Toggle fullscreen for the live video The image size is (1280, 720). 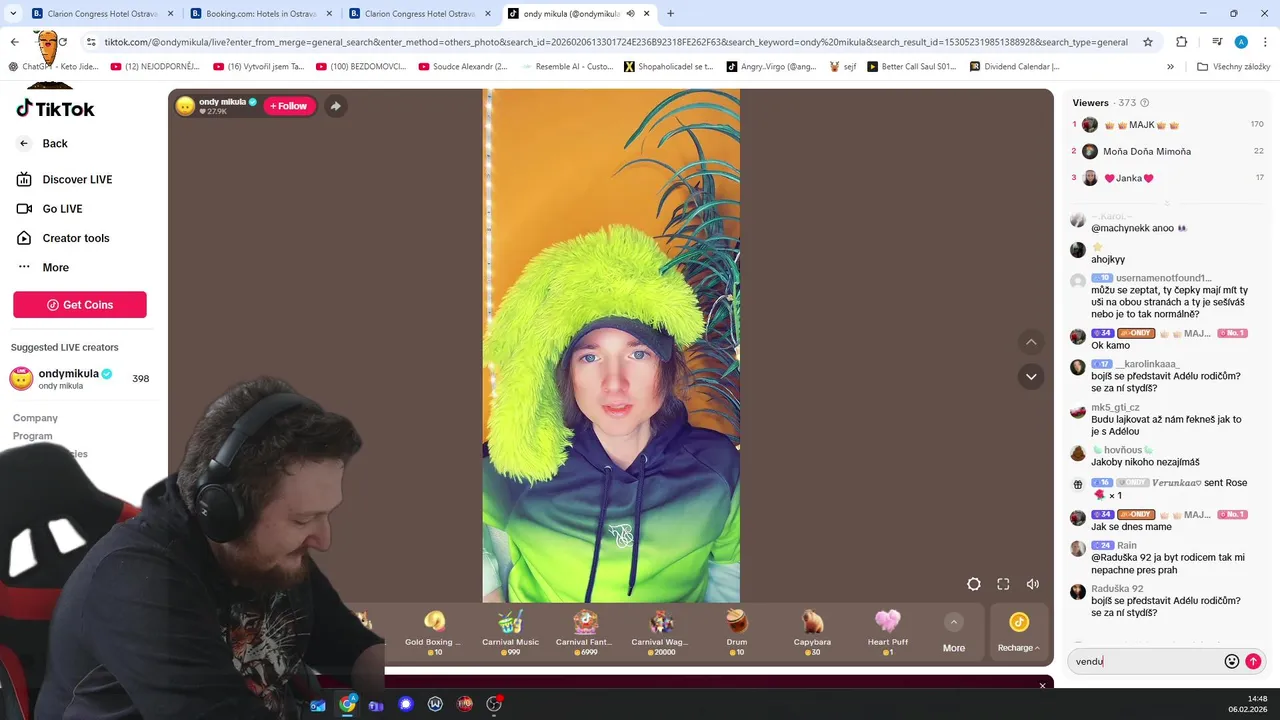(1003, 584)
